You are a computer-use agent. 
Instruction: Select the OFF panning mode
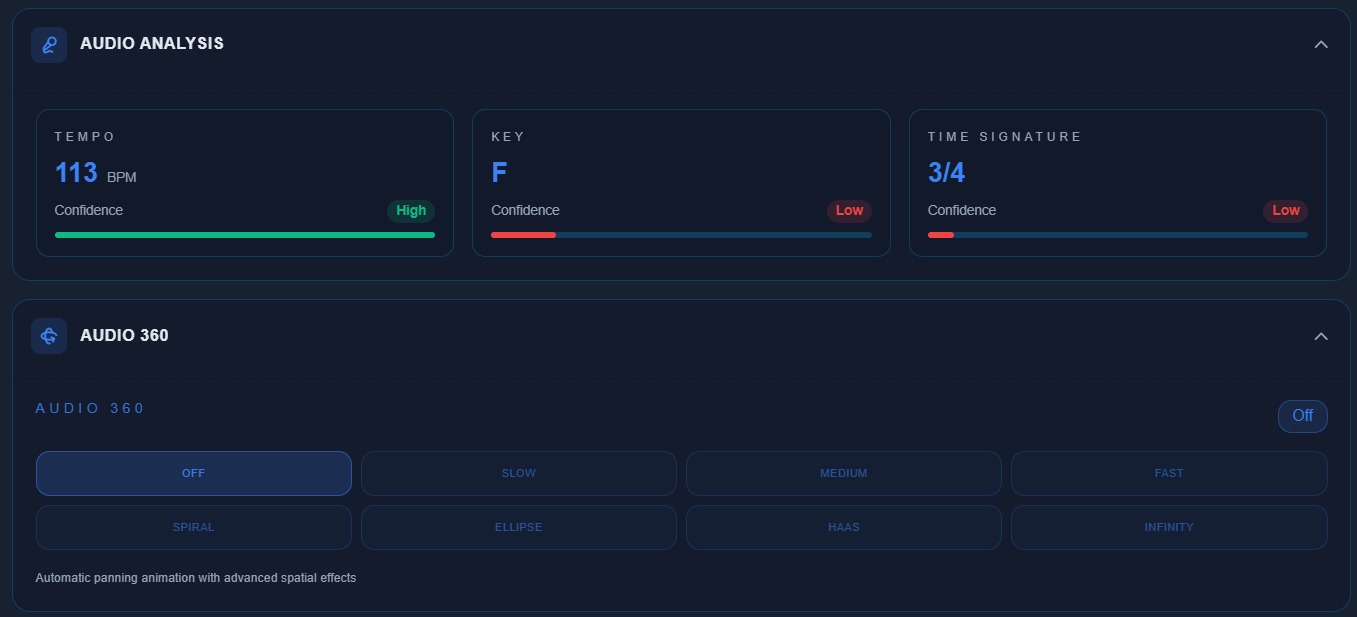click(x=194, y=473)
